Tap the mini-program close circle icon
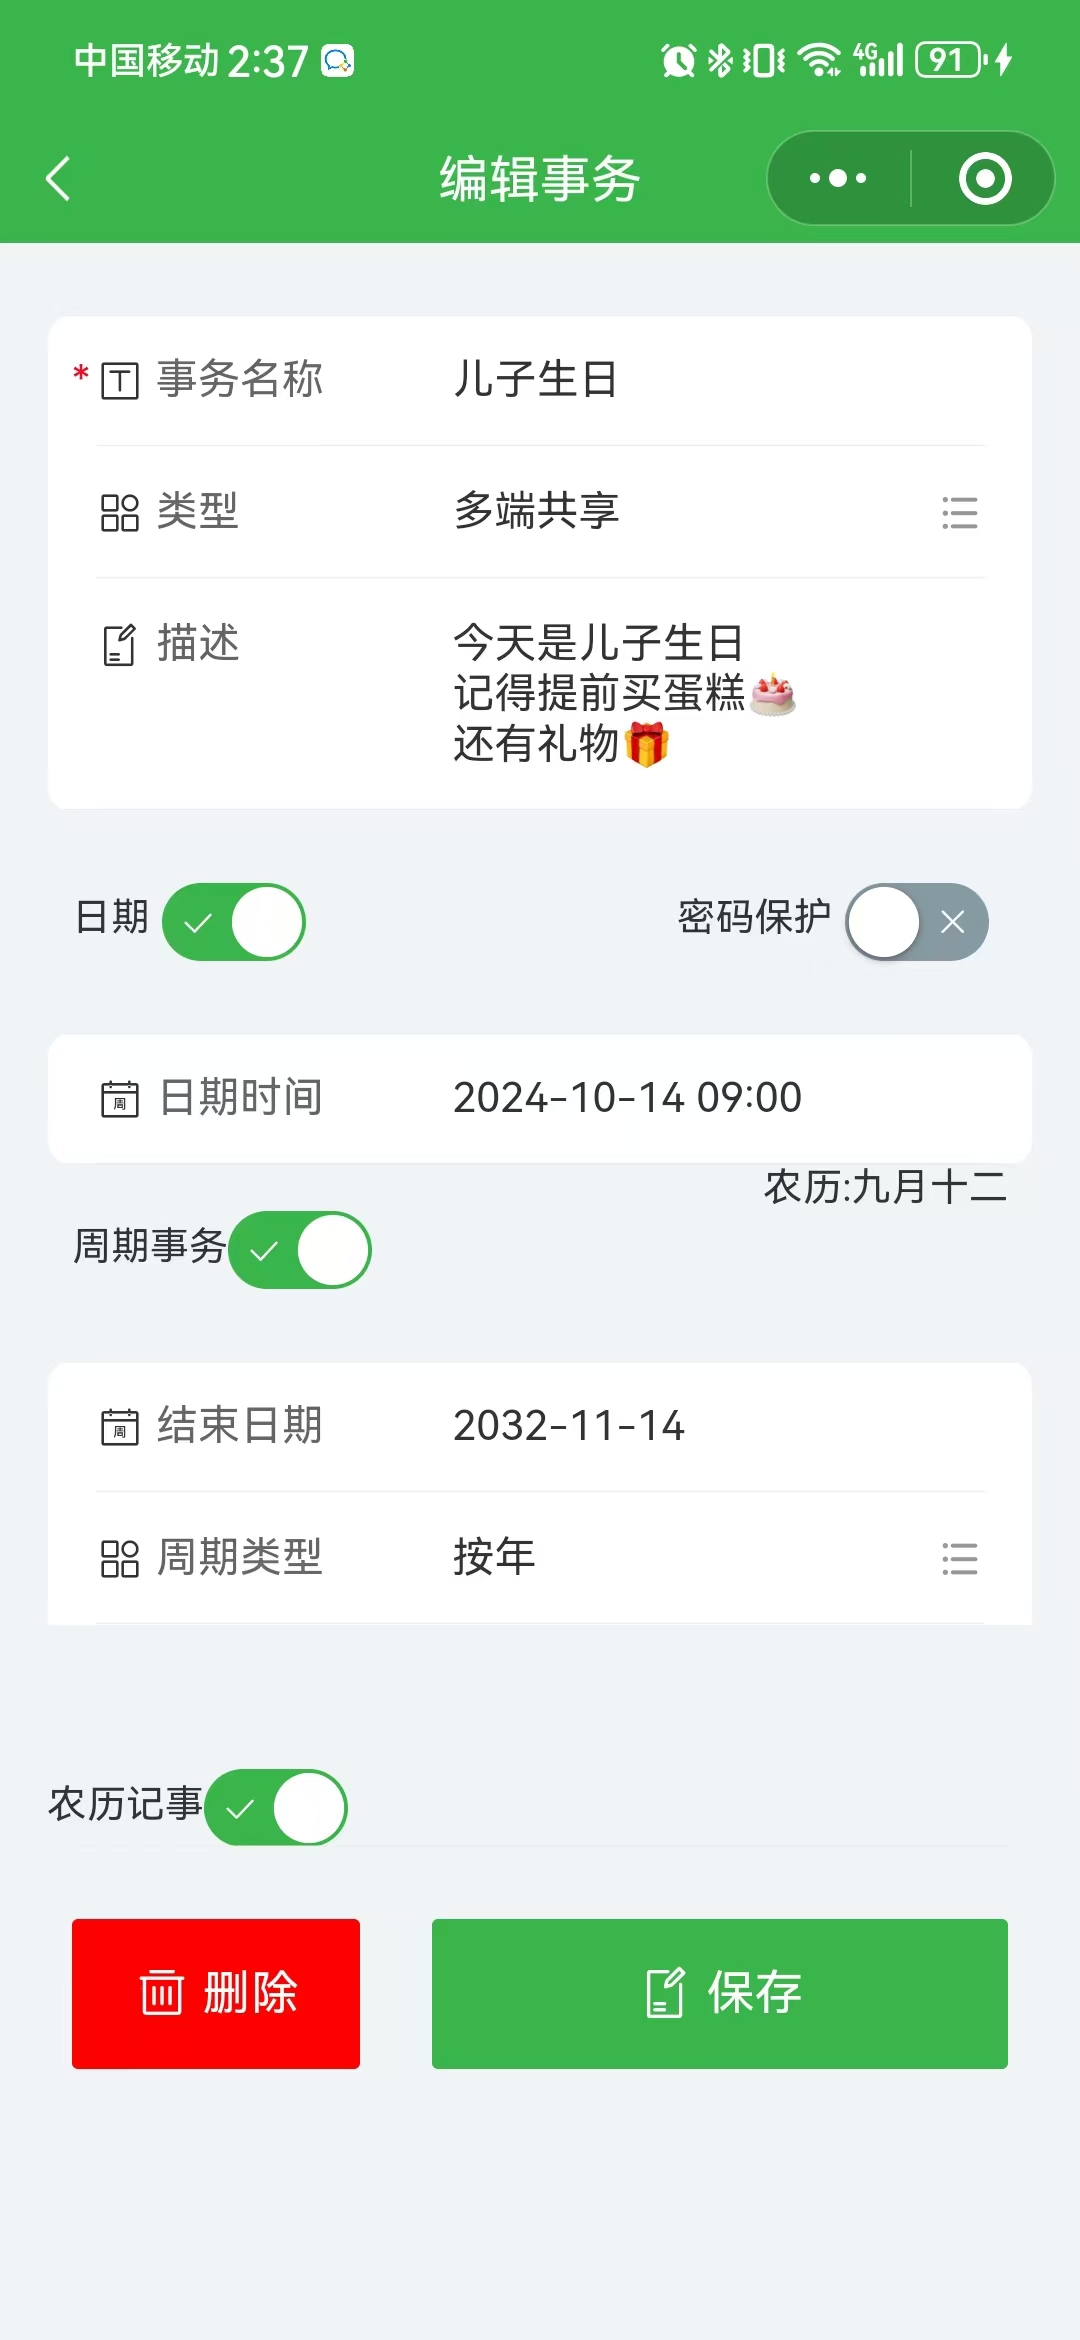The height and width of the screenshot is (2340, 1080). [x=984, y=179]
